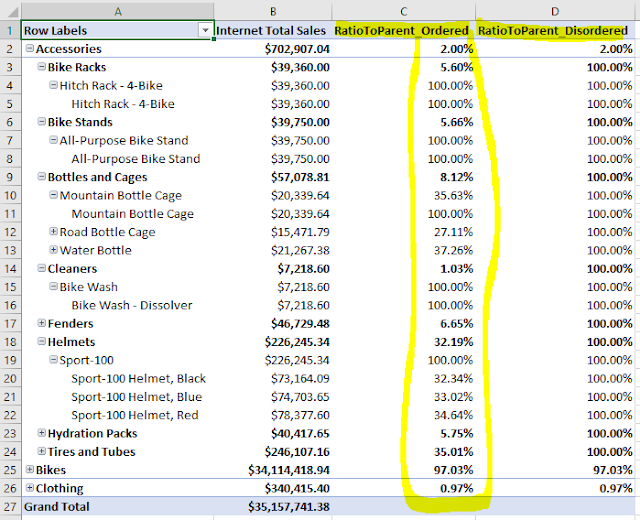Screen dimensions: 640x520
Task: Expand the Clothing group
Action: coord(29,487)
